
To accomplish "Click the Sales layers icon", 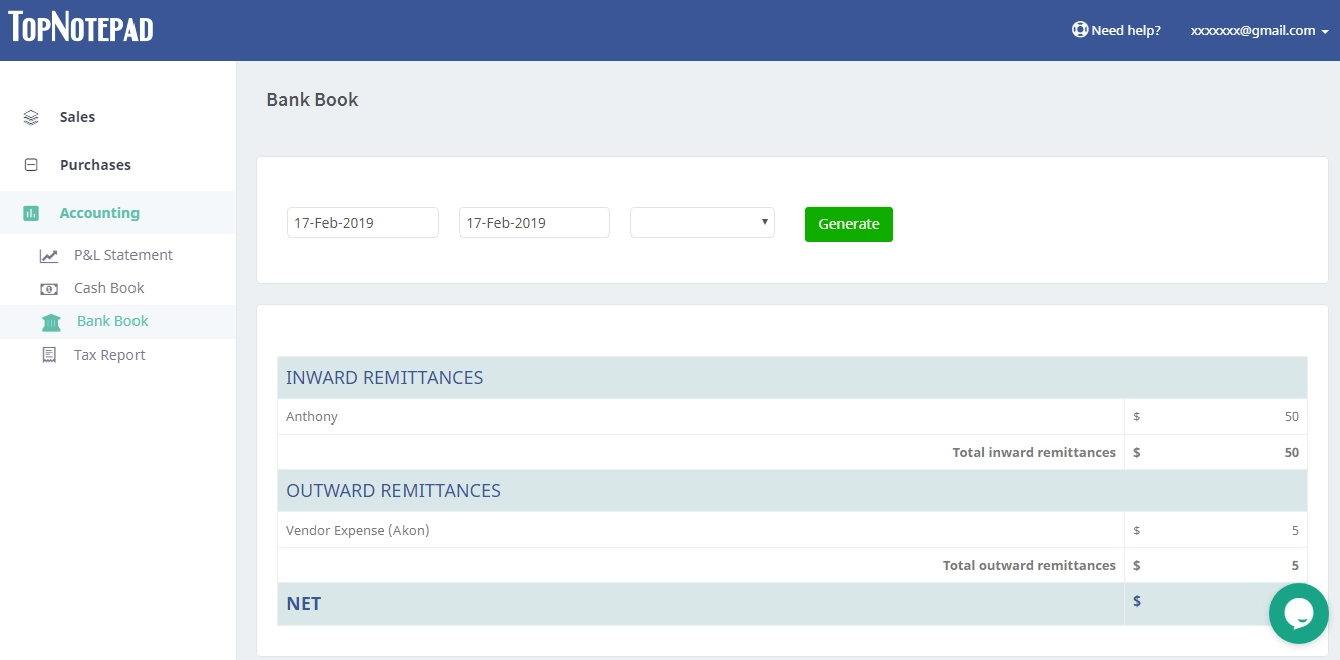I will [31, 117].
